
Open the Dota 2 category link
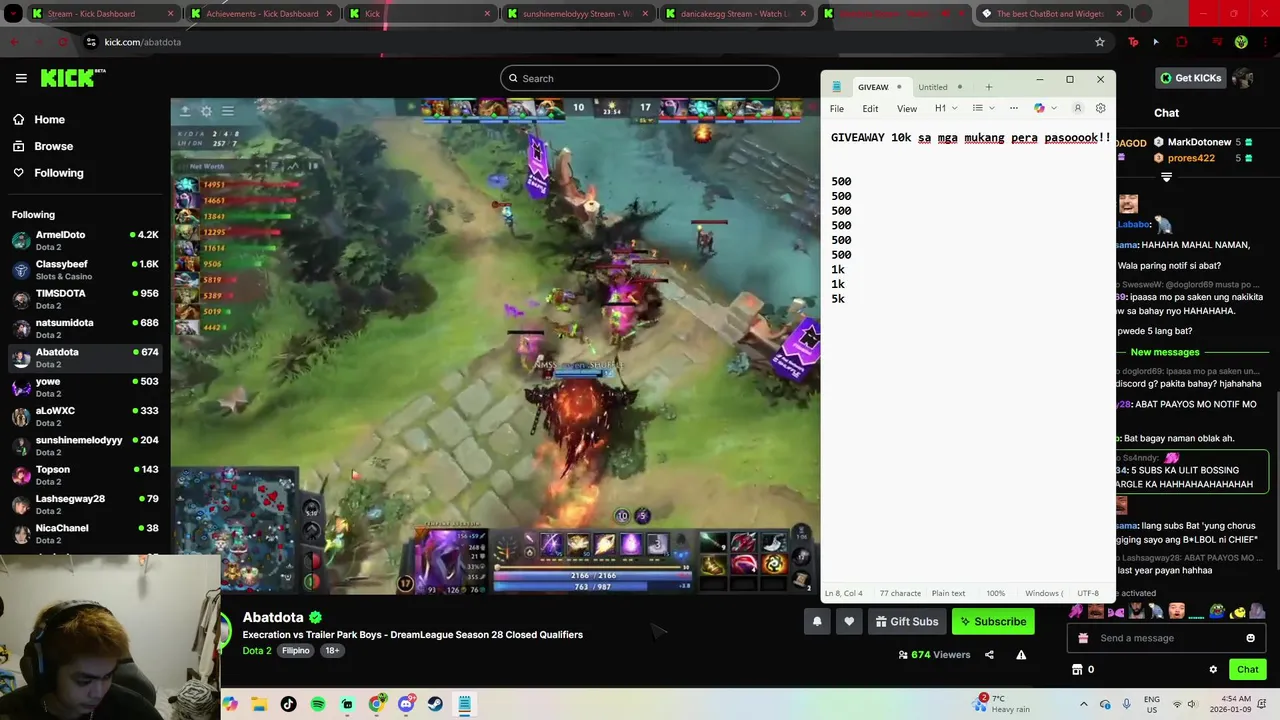coord(257,650)
